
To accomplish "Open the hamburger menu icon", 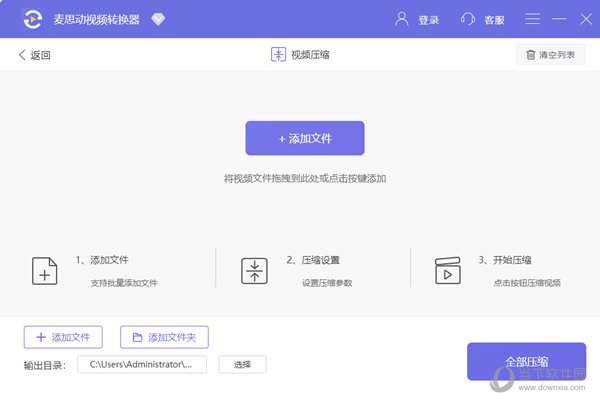I will 532,19.
